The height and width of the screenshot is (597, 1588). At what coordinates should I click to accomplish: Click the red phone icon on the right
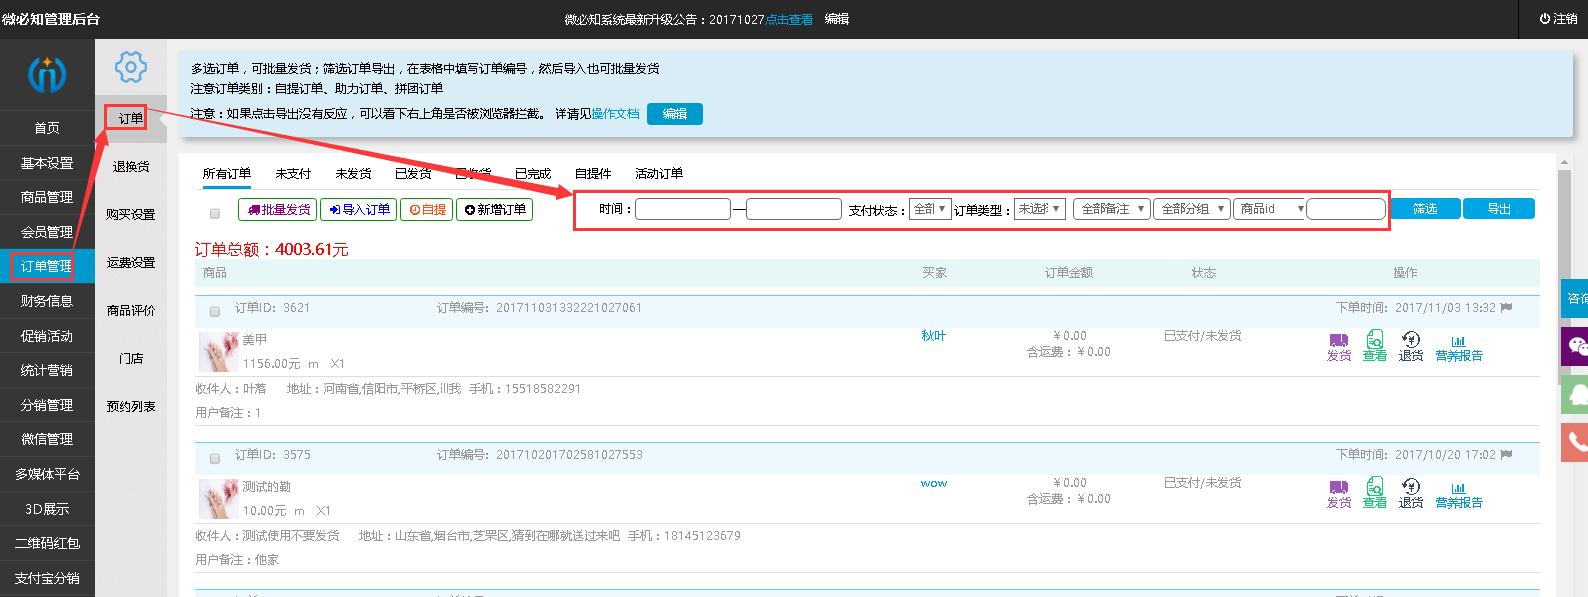[1576, 441]
